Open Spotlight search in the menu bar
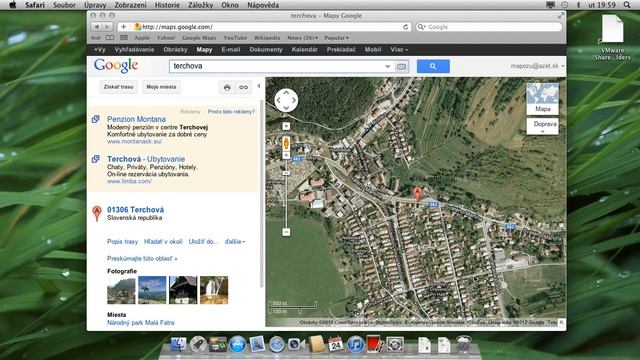This screenshot has width=640, height=360. click(x=627, y=5)
